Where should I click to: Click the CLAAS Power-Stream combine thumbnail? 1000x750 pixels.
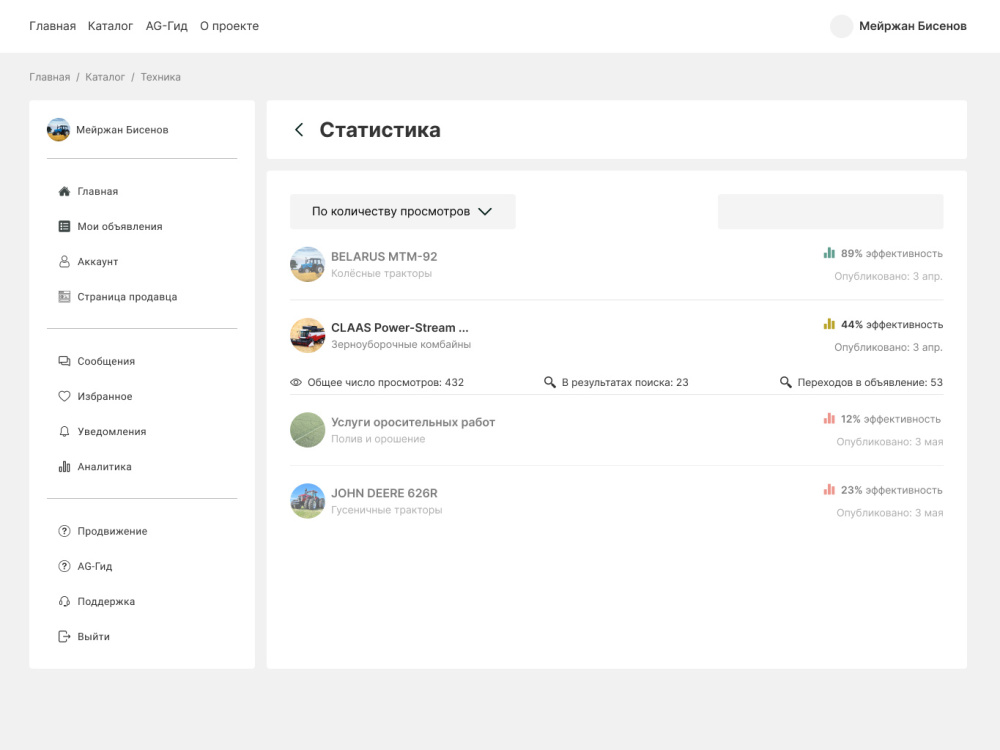click(307, 335)
